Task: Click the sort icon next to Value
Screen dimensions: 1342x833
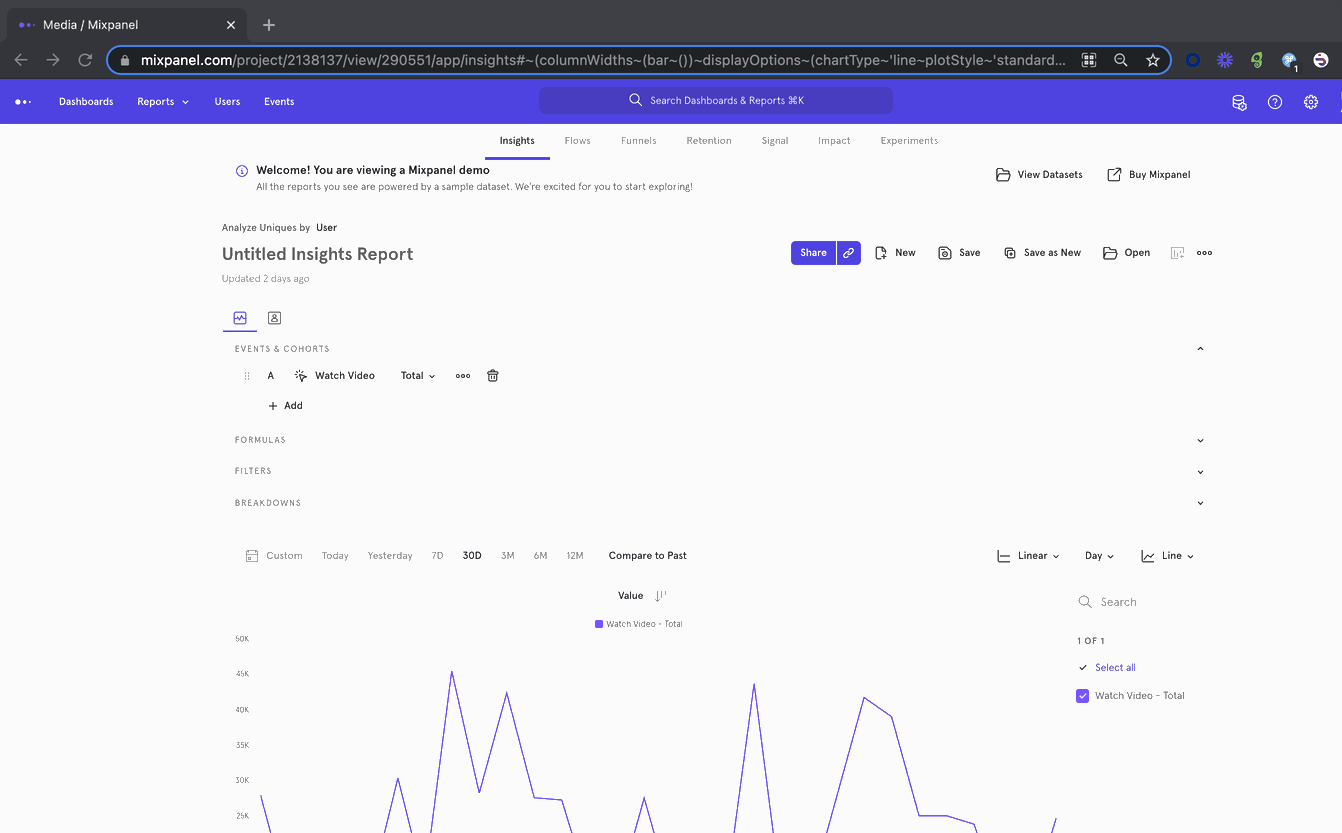Action: 660,596
